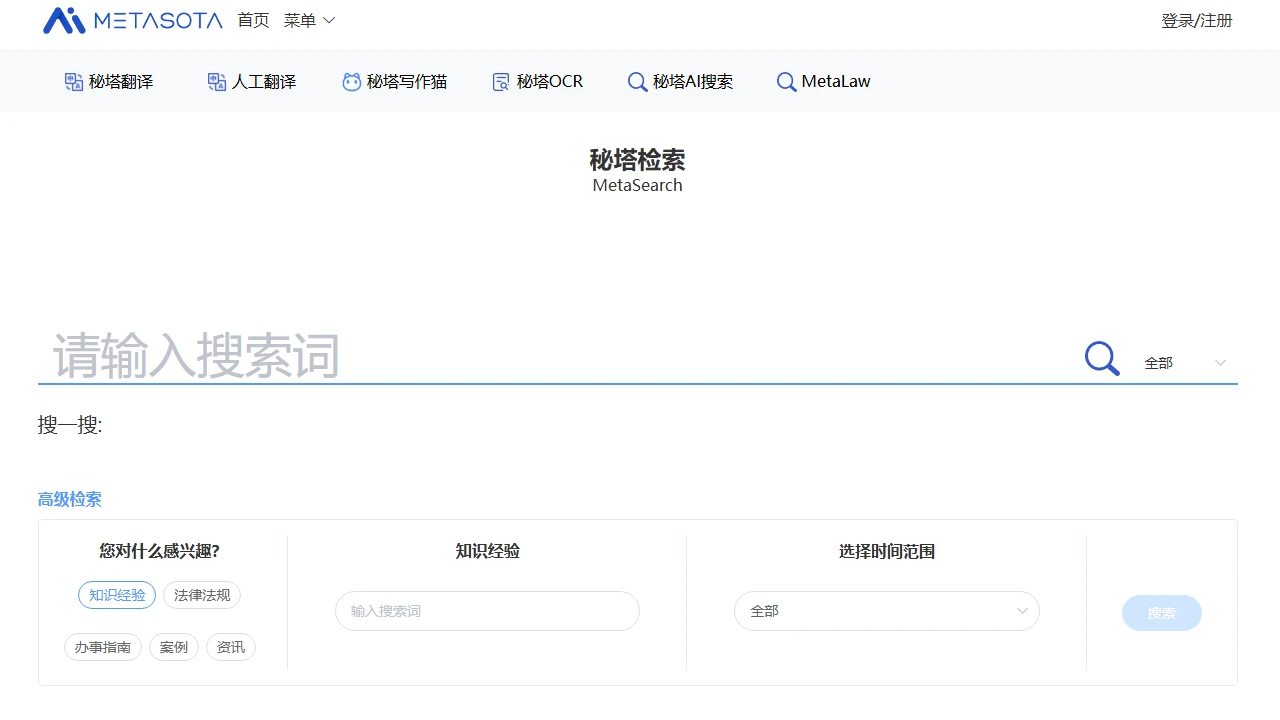Click the MetaSota logo in the header
This screenshot has width=1280, height=720.
133,20
